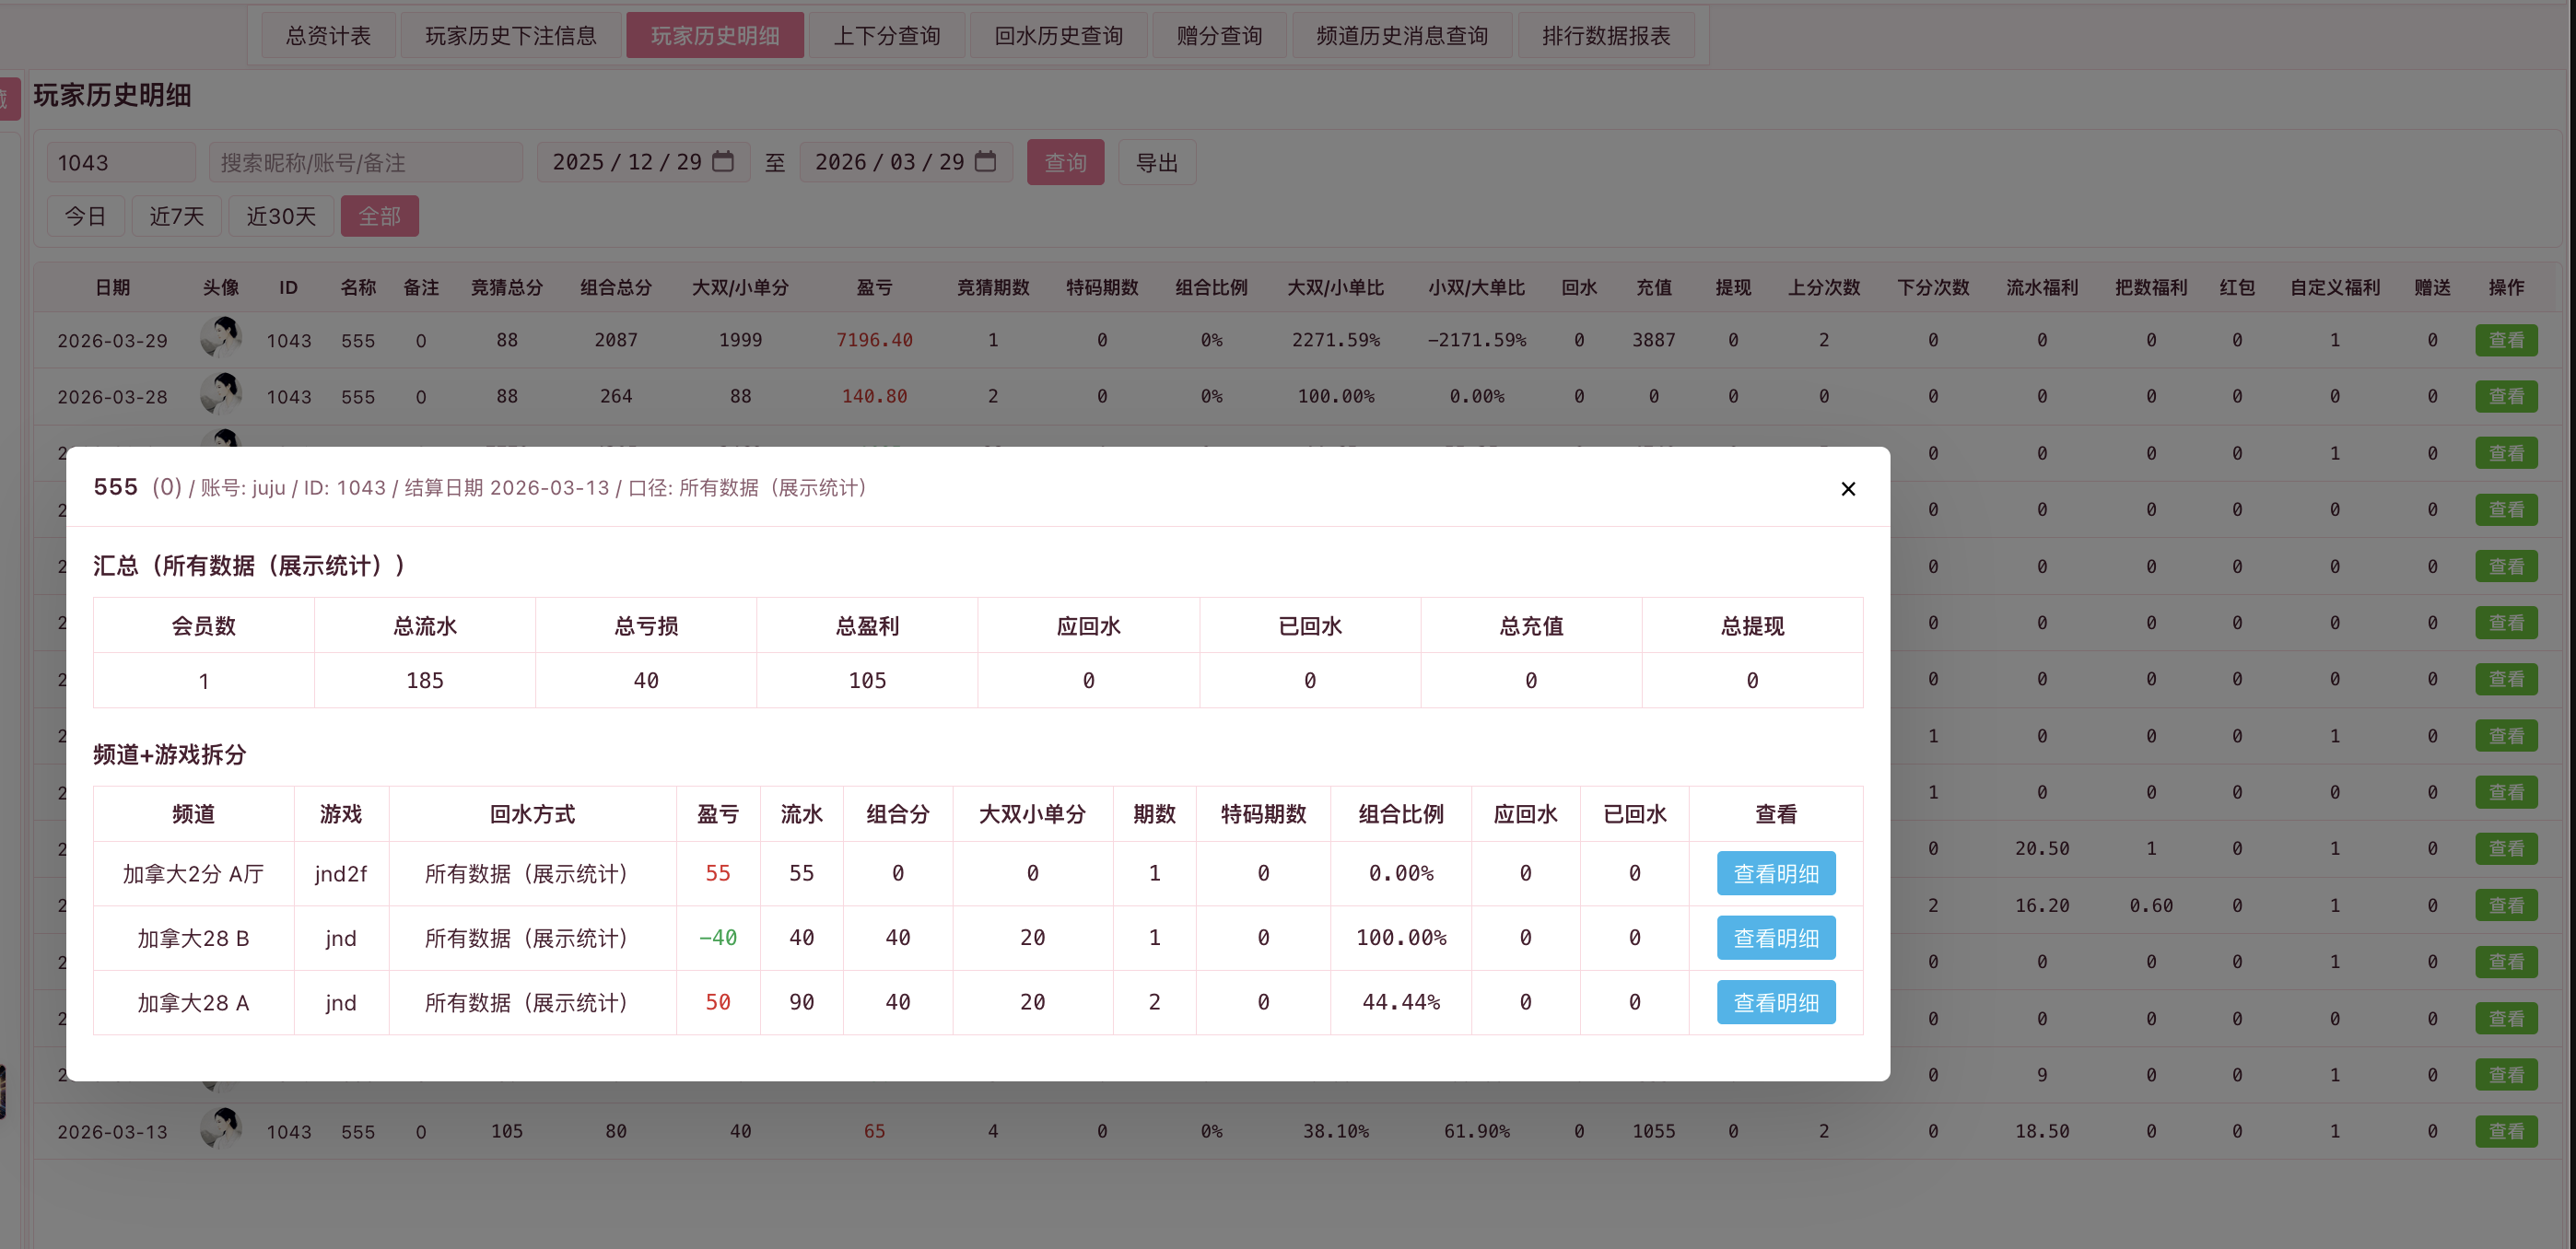Click 总盈利 value 105 in summary
The height and width of the screenshot is (1249, 2576).
pos(867,680)
